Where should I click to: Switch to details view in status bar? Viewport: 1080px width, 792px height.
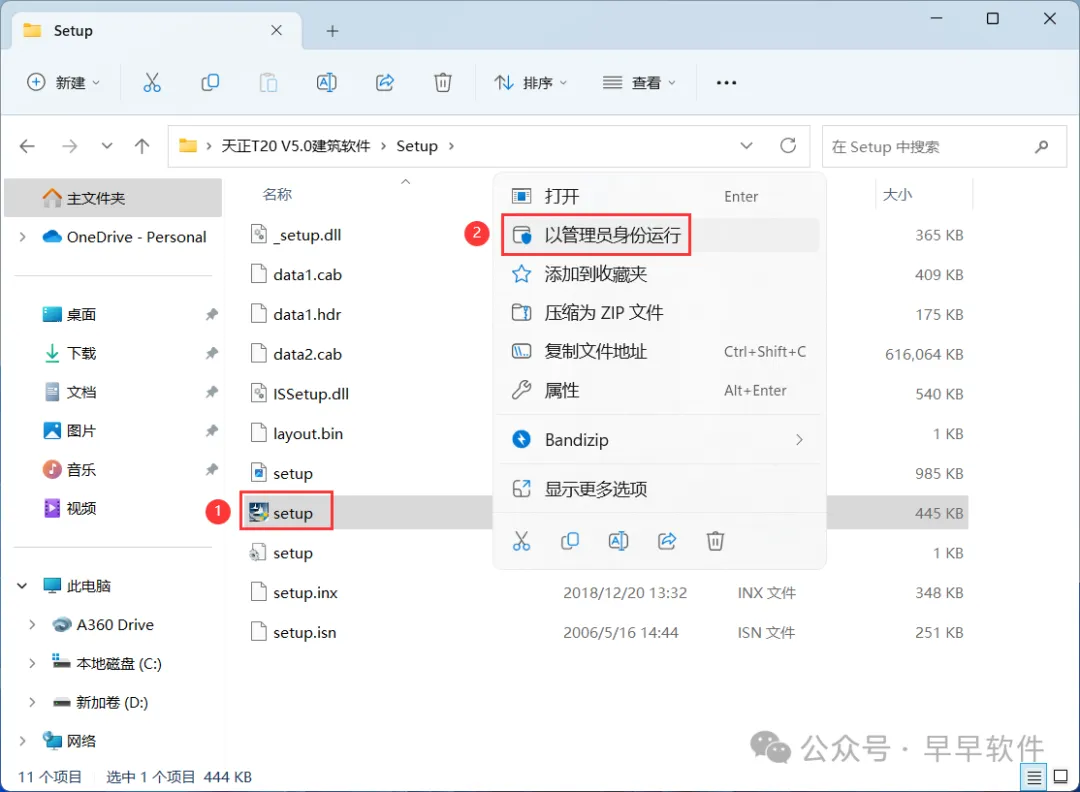tap(1034, 778)
